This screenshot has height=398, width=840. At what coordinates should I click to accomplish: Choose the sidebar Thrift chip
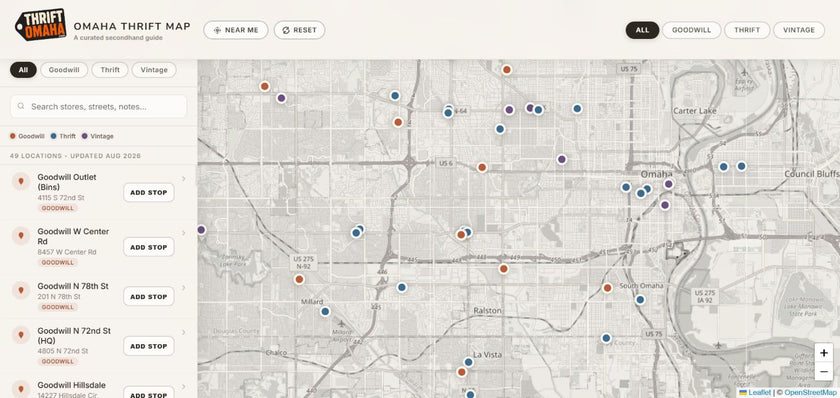click(x=110, y=70)
